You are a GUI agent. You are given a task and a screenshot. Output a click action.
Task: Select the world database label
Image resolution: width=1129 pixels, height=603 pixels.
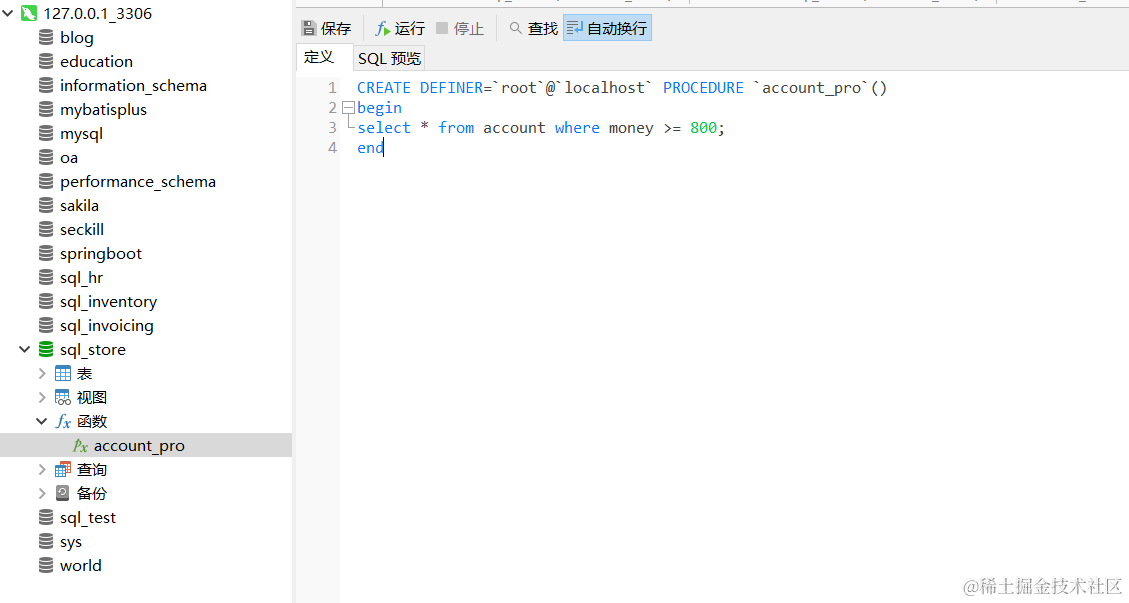(x=81, y=566)
